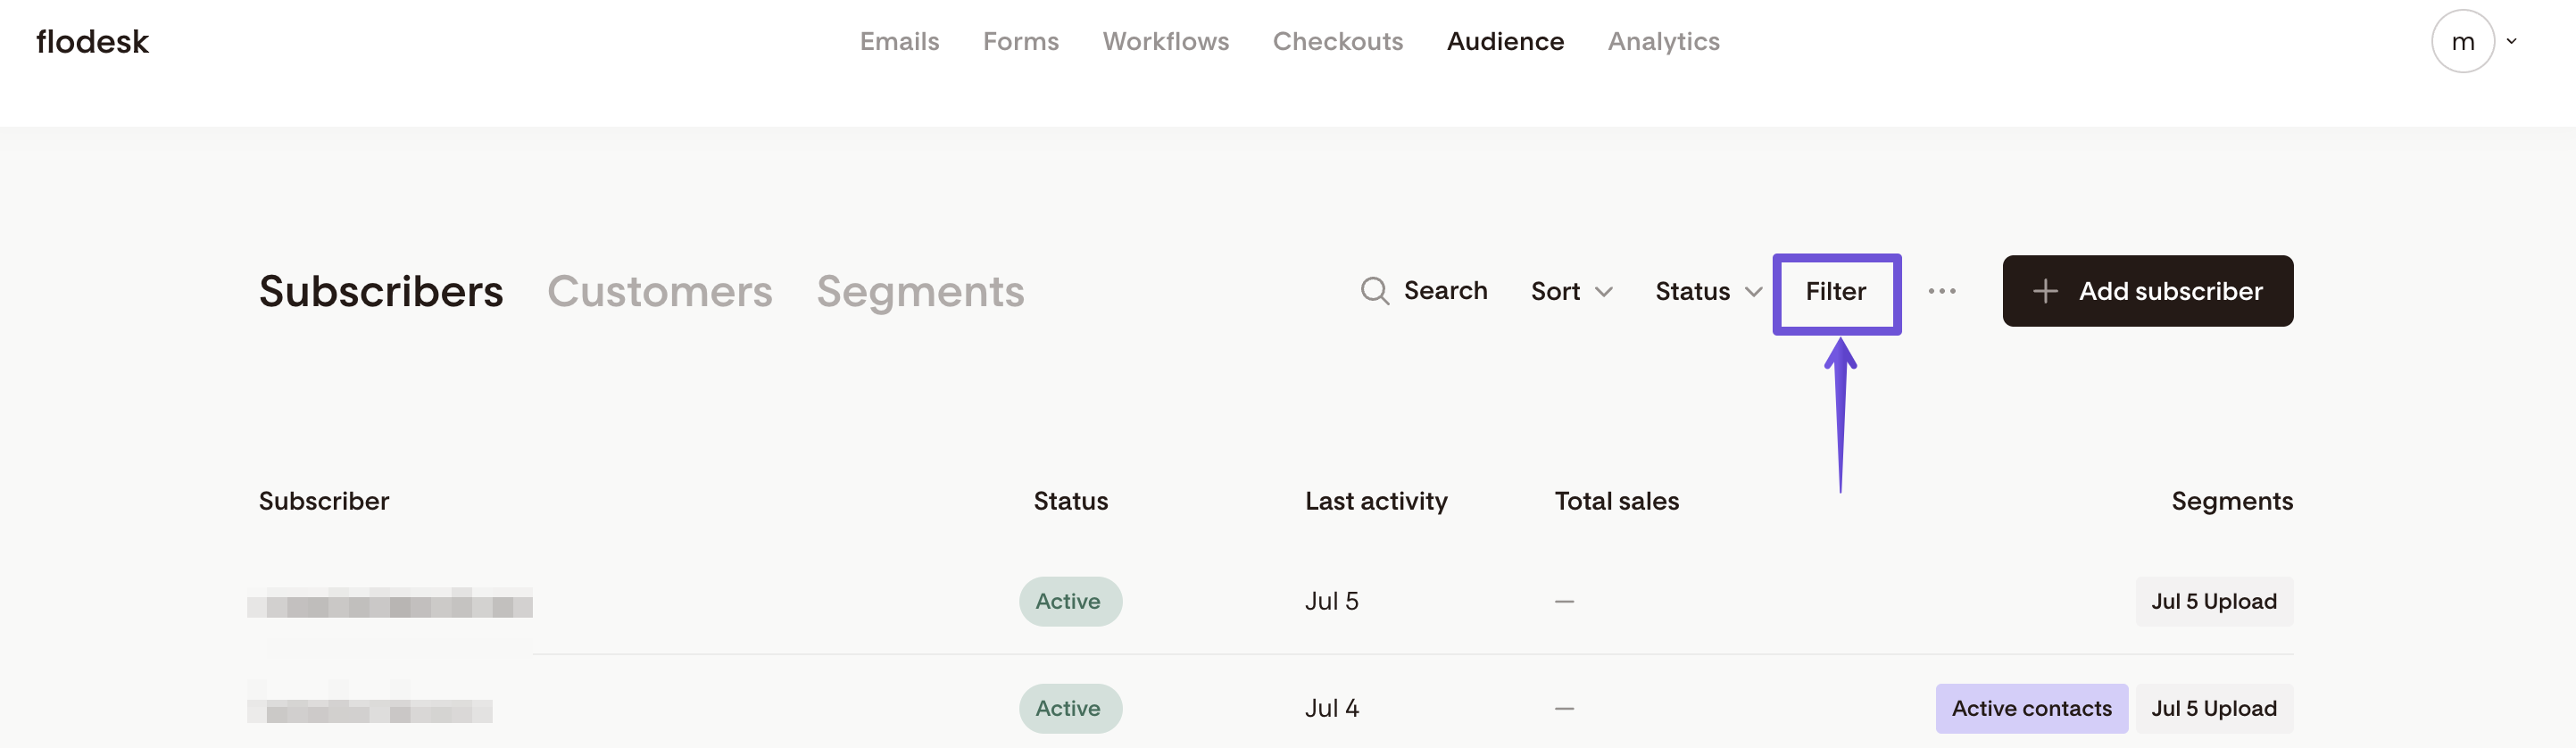Click the Search label

tap(1445, 291)
